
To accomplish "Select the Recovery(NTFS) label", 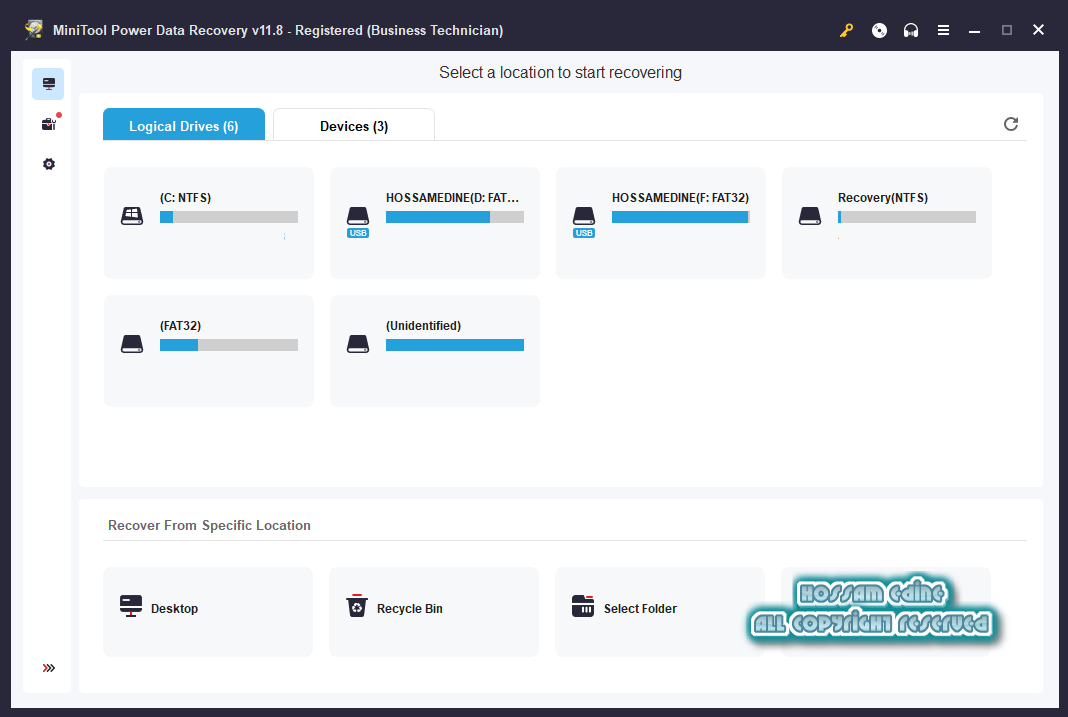I will tap(883, 197).
